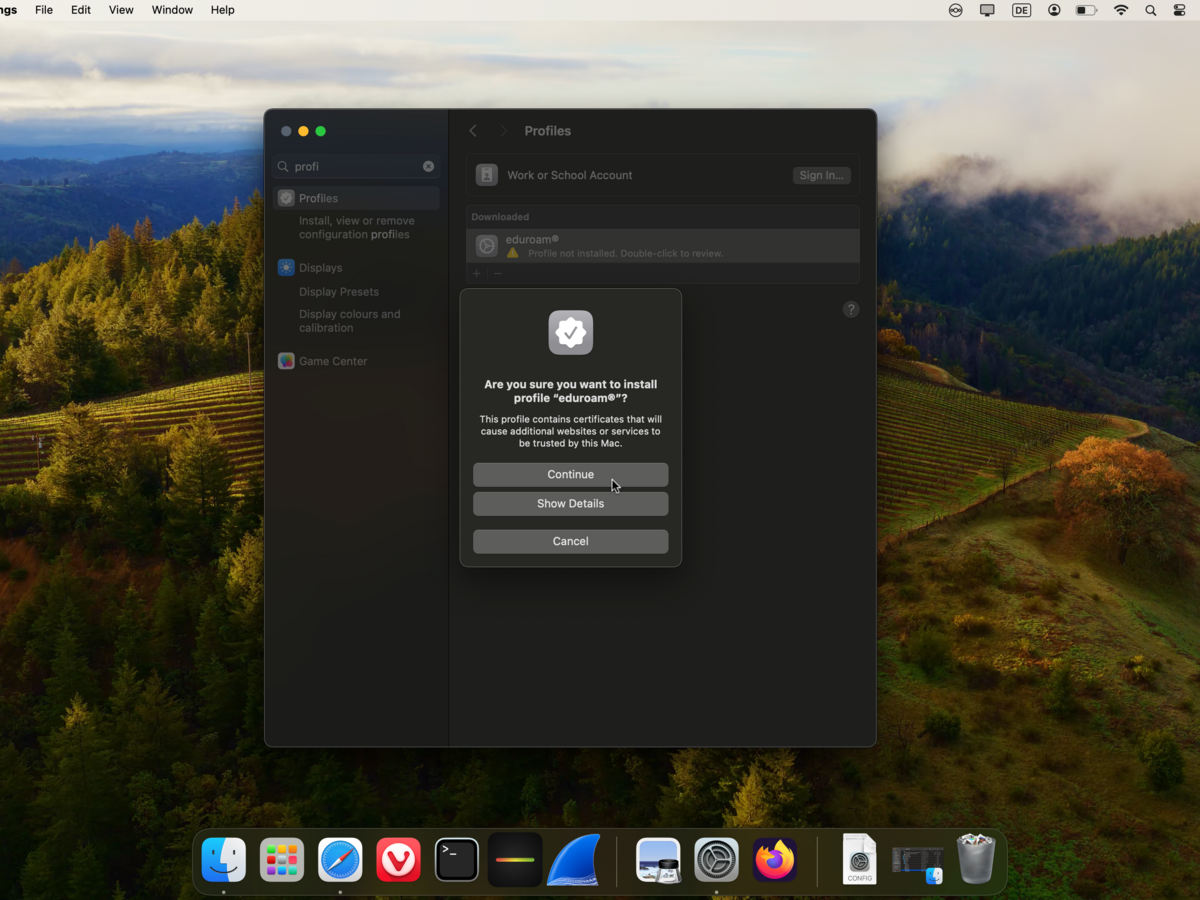Viewport: 1200px width, 900px height.
Task: Clear the search field text
Action: tap(428, 166)
